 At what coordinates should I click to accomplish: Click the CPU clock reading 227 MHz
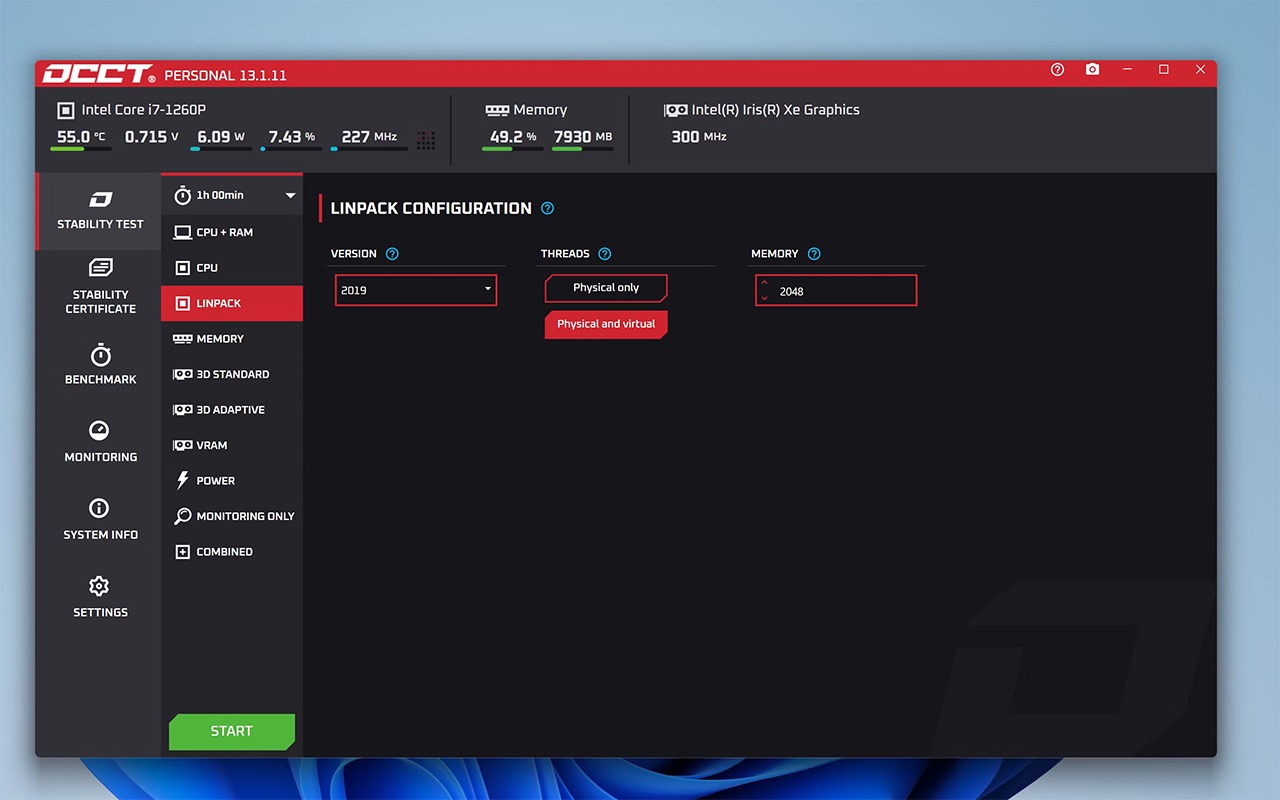pos(369,137)
